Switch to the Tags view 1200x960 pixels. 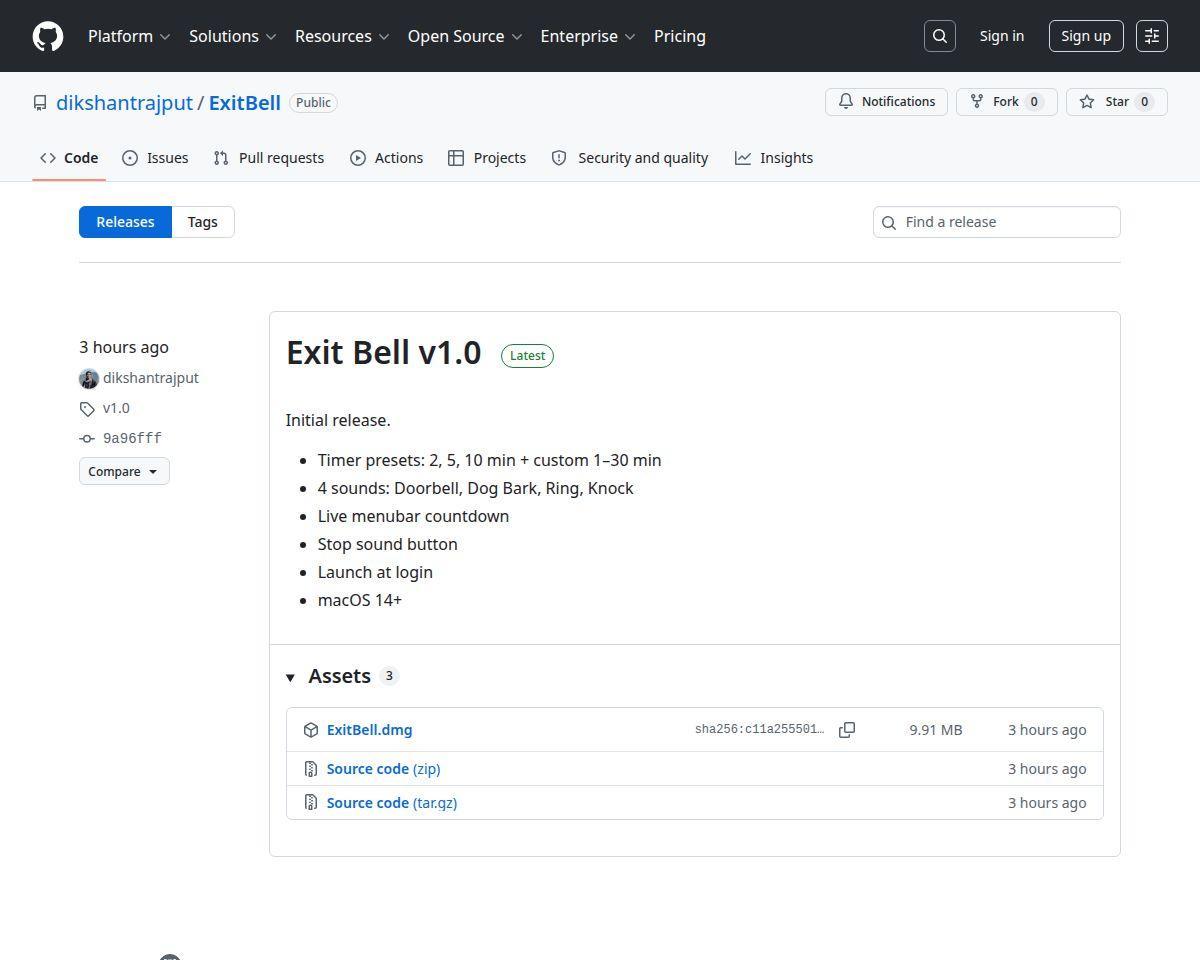pos(203,222)
